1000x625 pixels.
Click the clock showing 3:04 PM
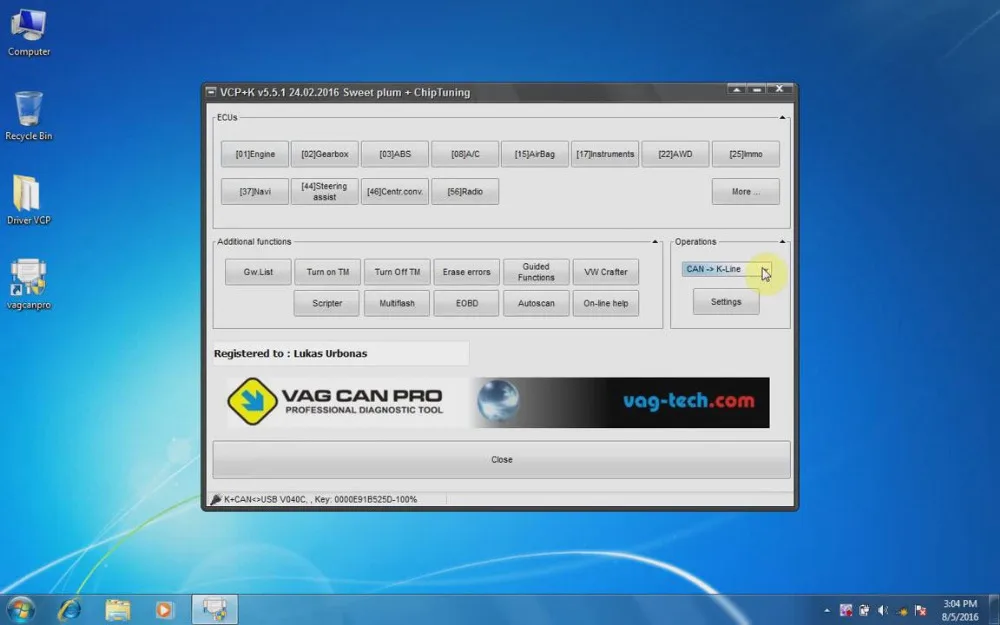[x=960, y=610]
